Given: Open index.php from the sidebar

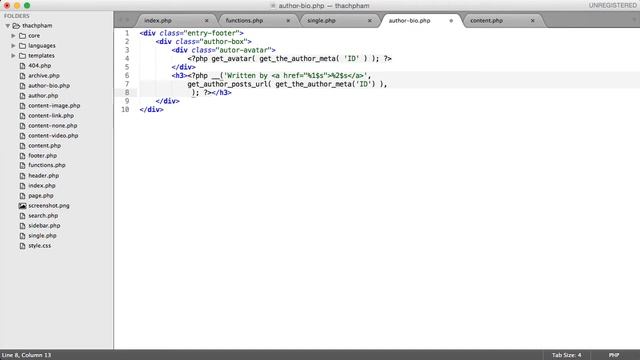Looking at the screenshot, I should coord(42,186).
